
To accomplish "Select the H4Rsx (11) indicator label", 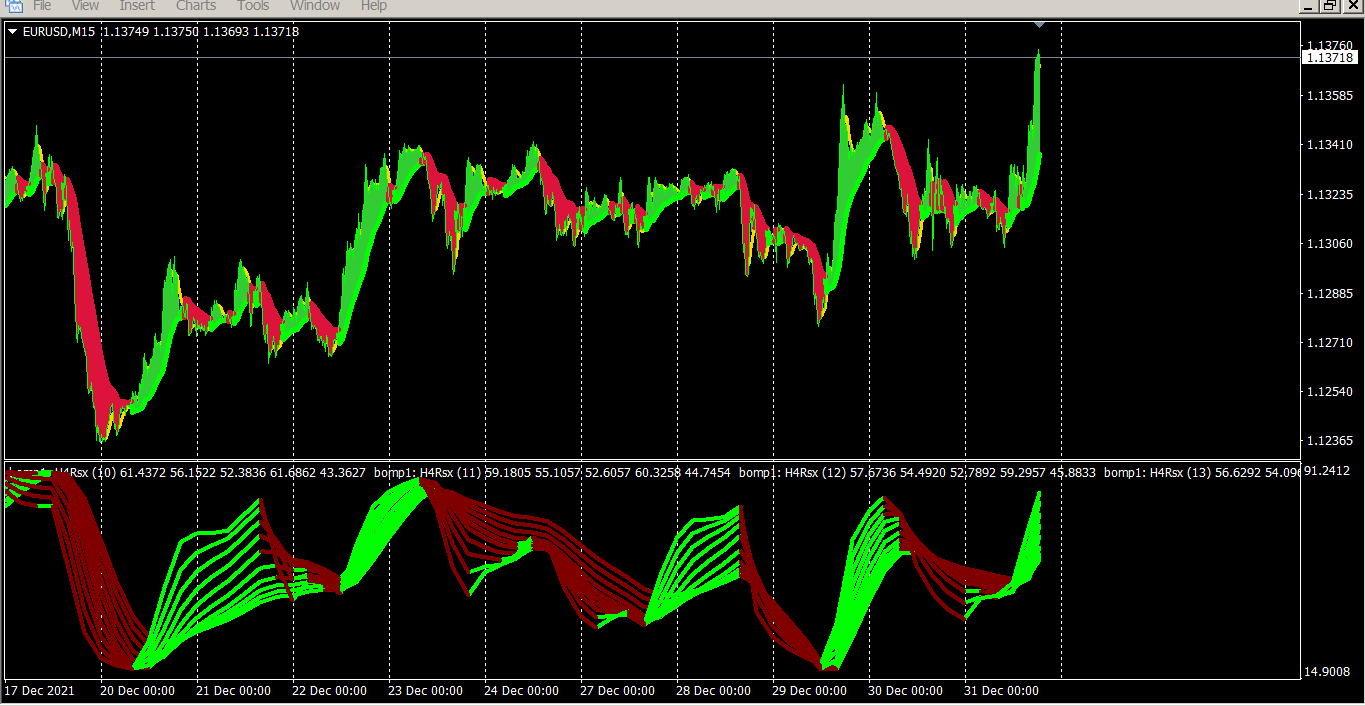I will point(452,472).
